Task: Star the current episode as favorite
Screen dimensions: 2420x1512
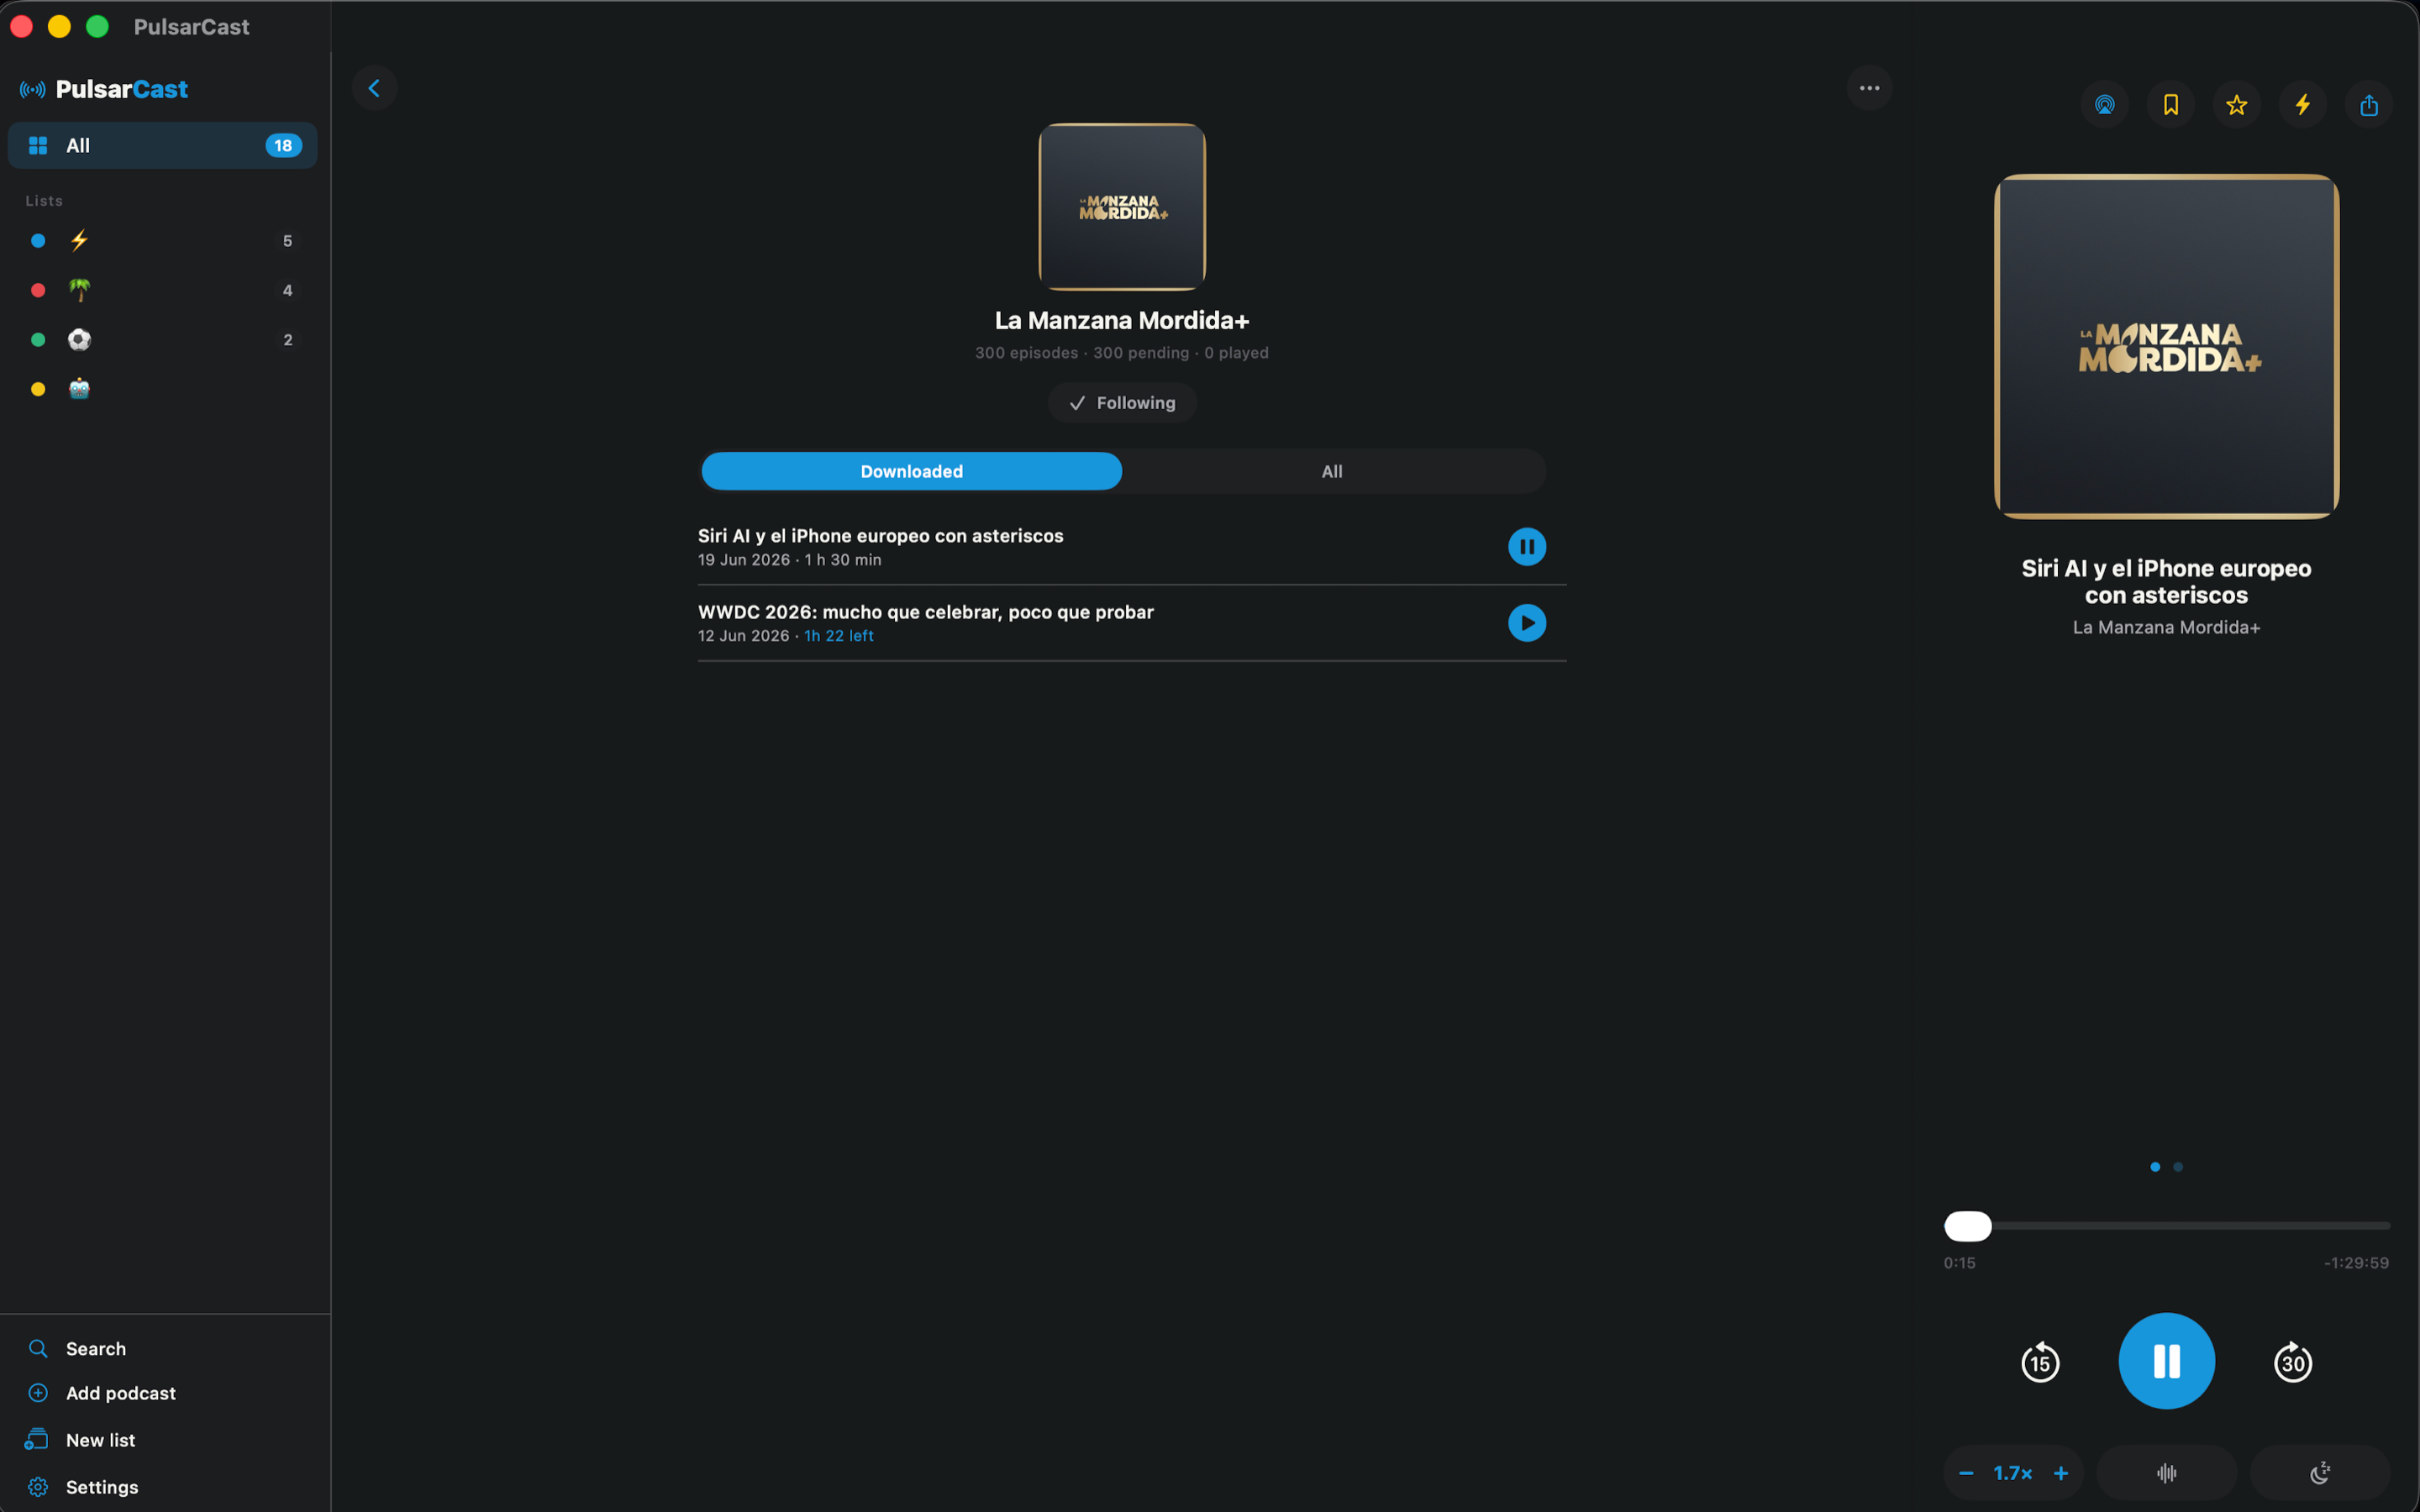Action: 2237,105
